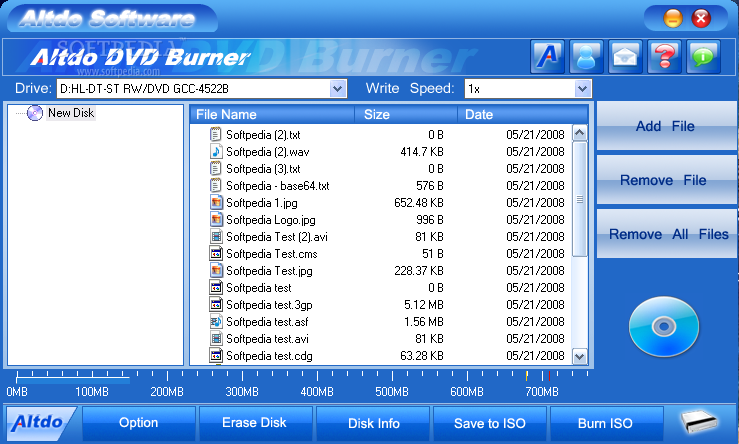This screenshot has width=739, height=444.
Task: Select file name 'Softpedia Test.cms'
Action: (x=272, y=254)
